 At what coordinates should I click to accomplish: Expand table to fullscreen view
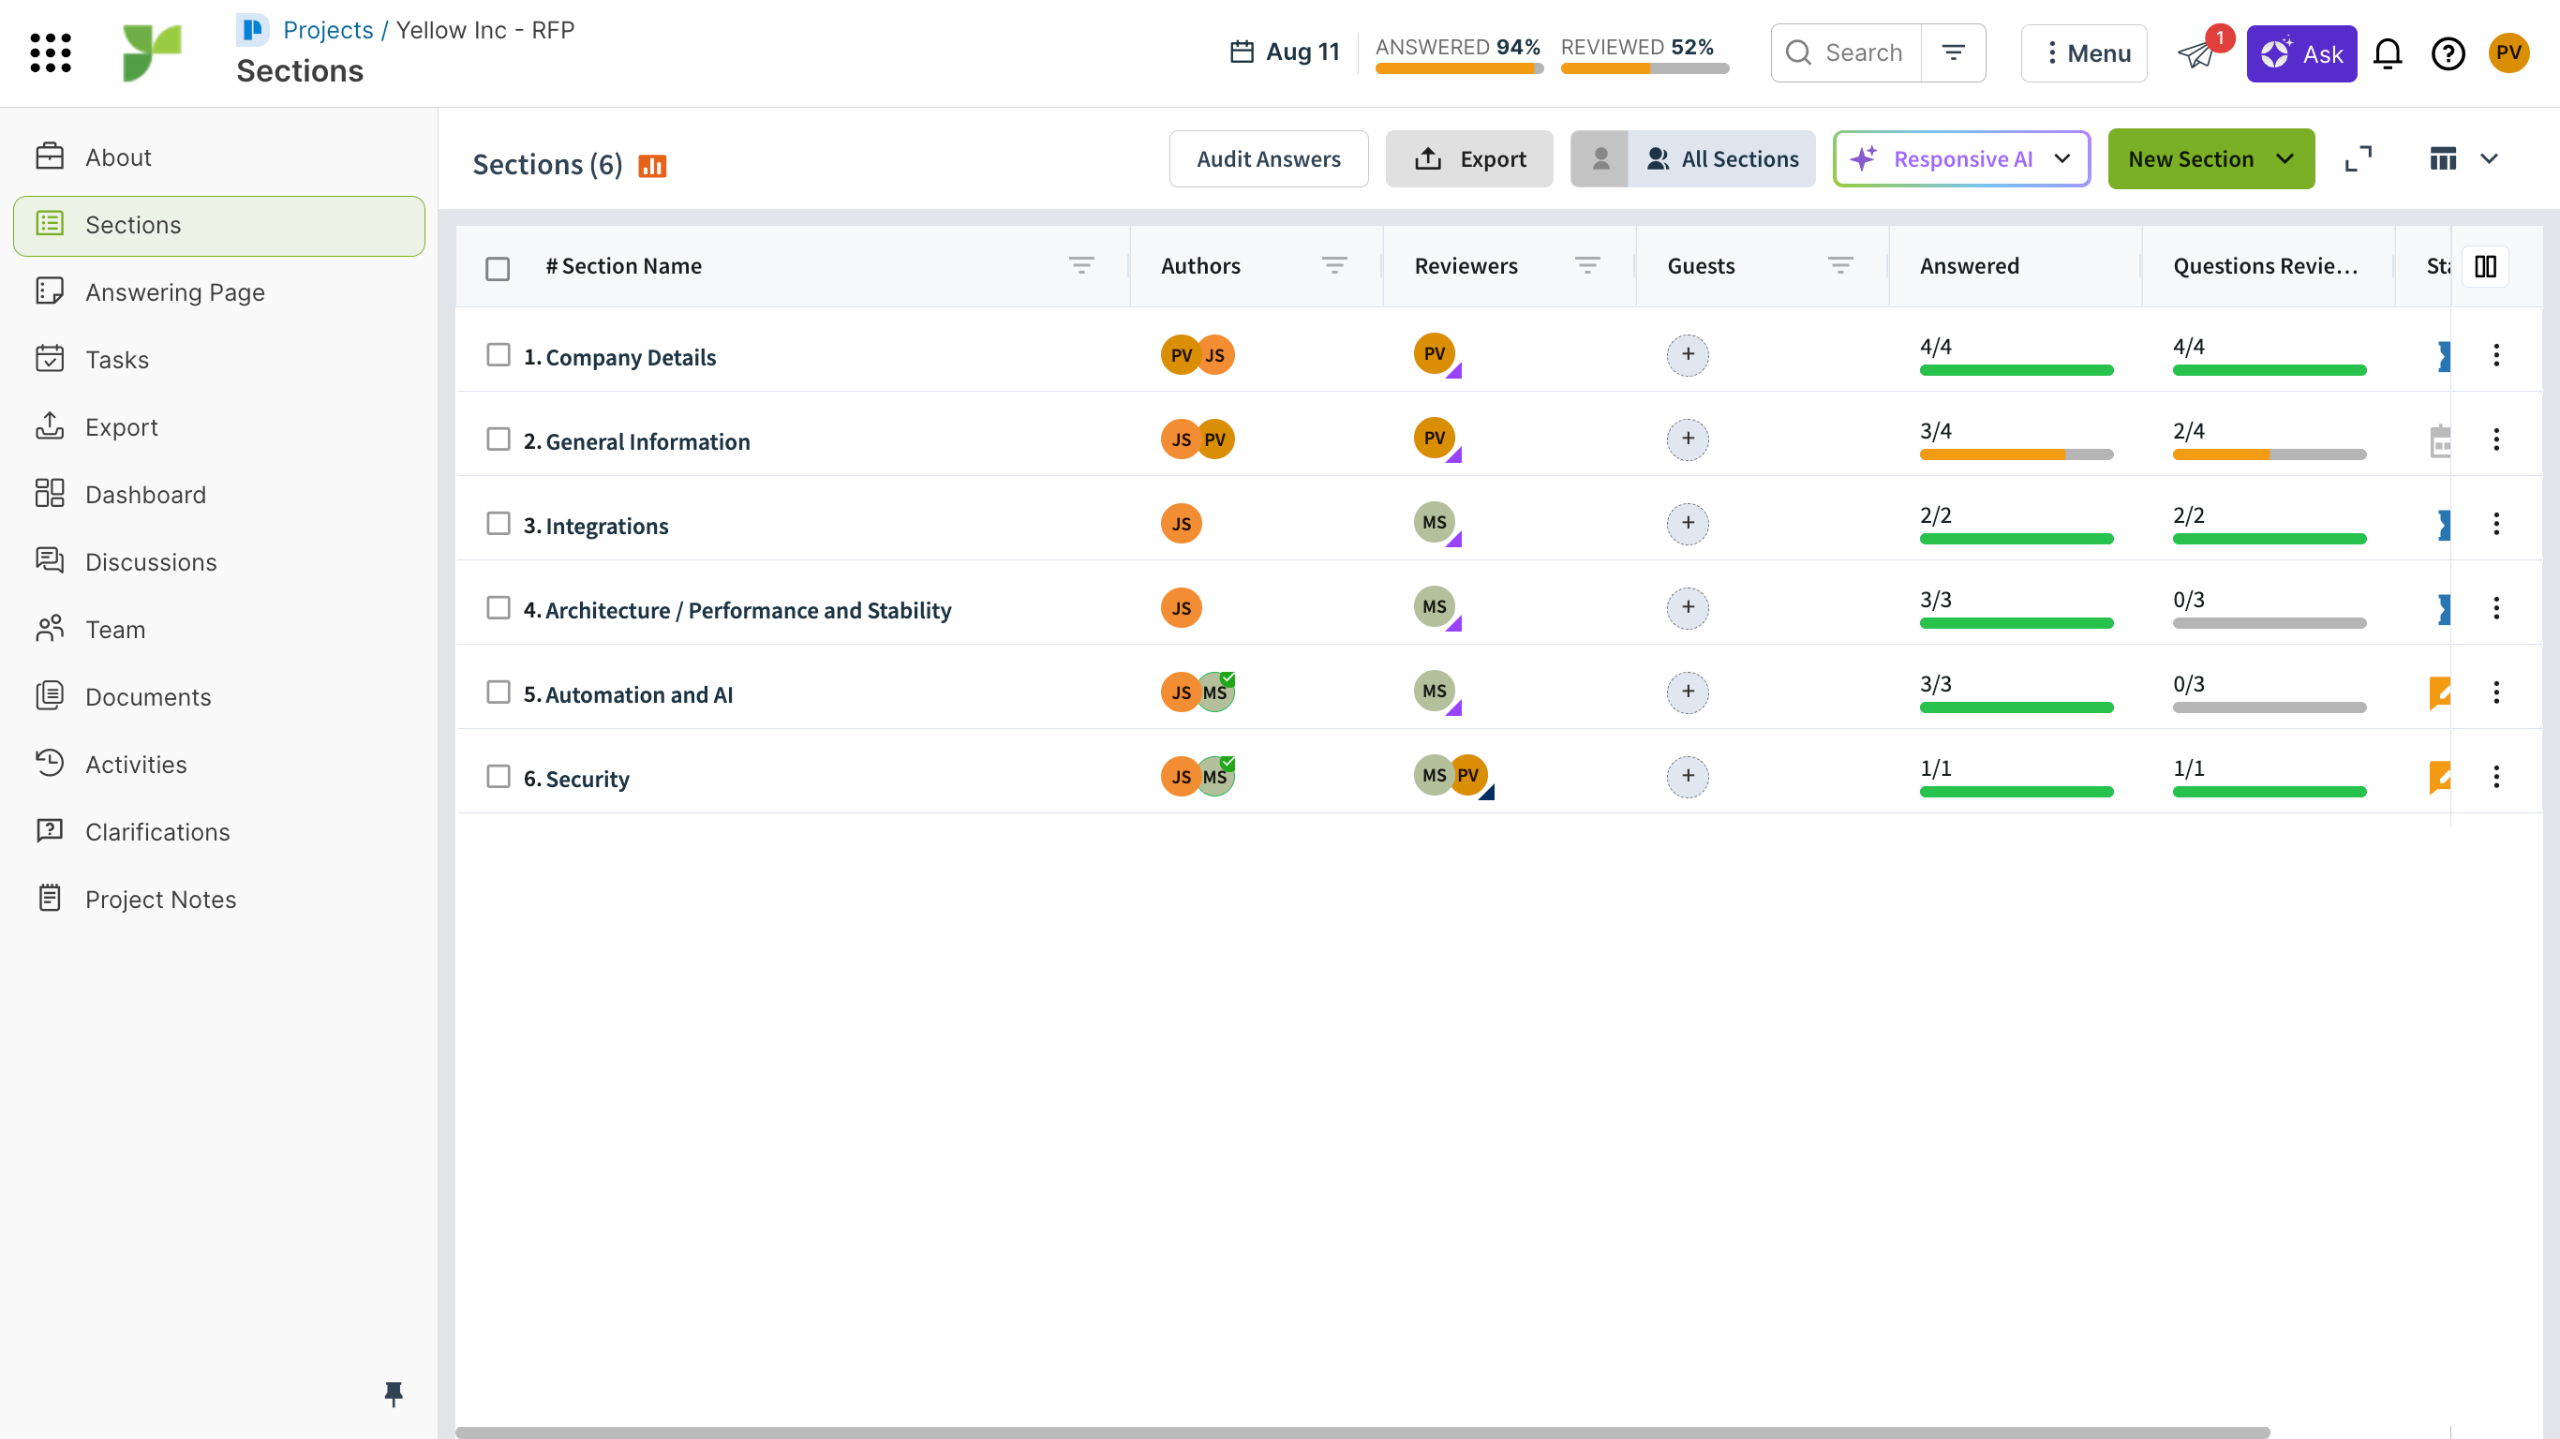(x=2358, y=159)
